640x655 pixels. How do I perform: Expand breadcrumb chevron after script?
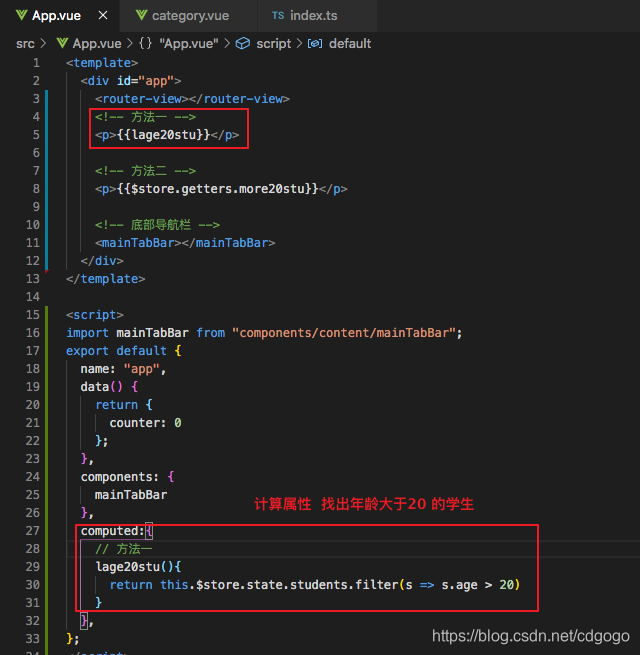pos(299,43)
